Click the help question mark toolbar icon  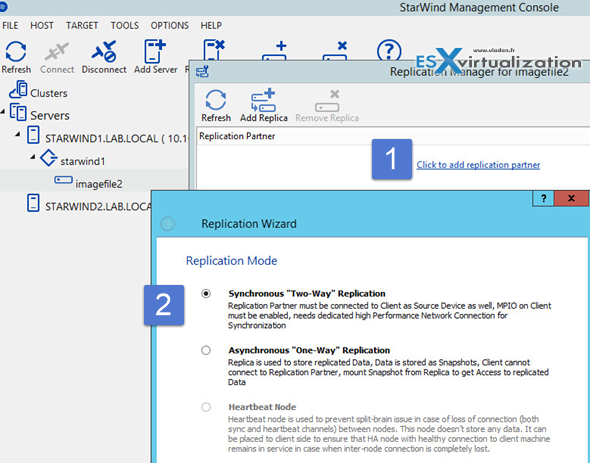389,50
